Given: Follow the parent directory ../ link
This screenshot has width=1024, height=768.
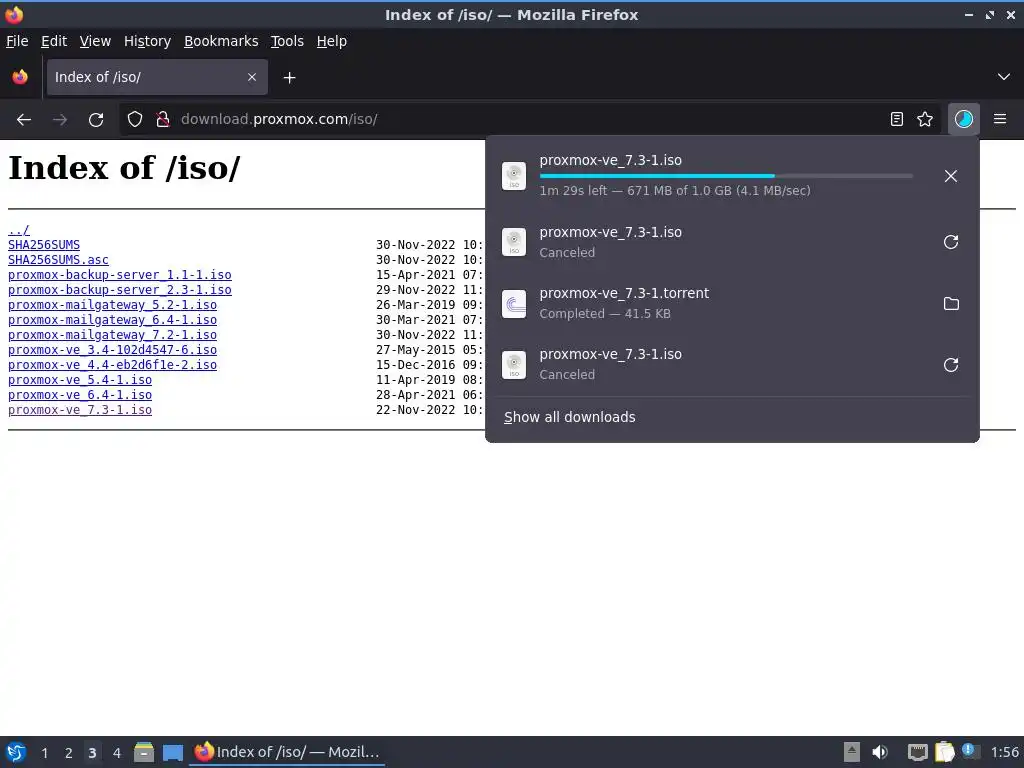Looking at the screenshot, I should [x=18, y=230].
